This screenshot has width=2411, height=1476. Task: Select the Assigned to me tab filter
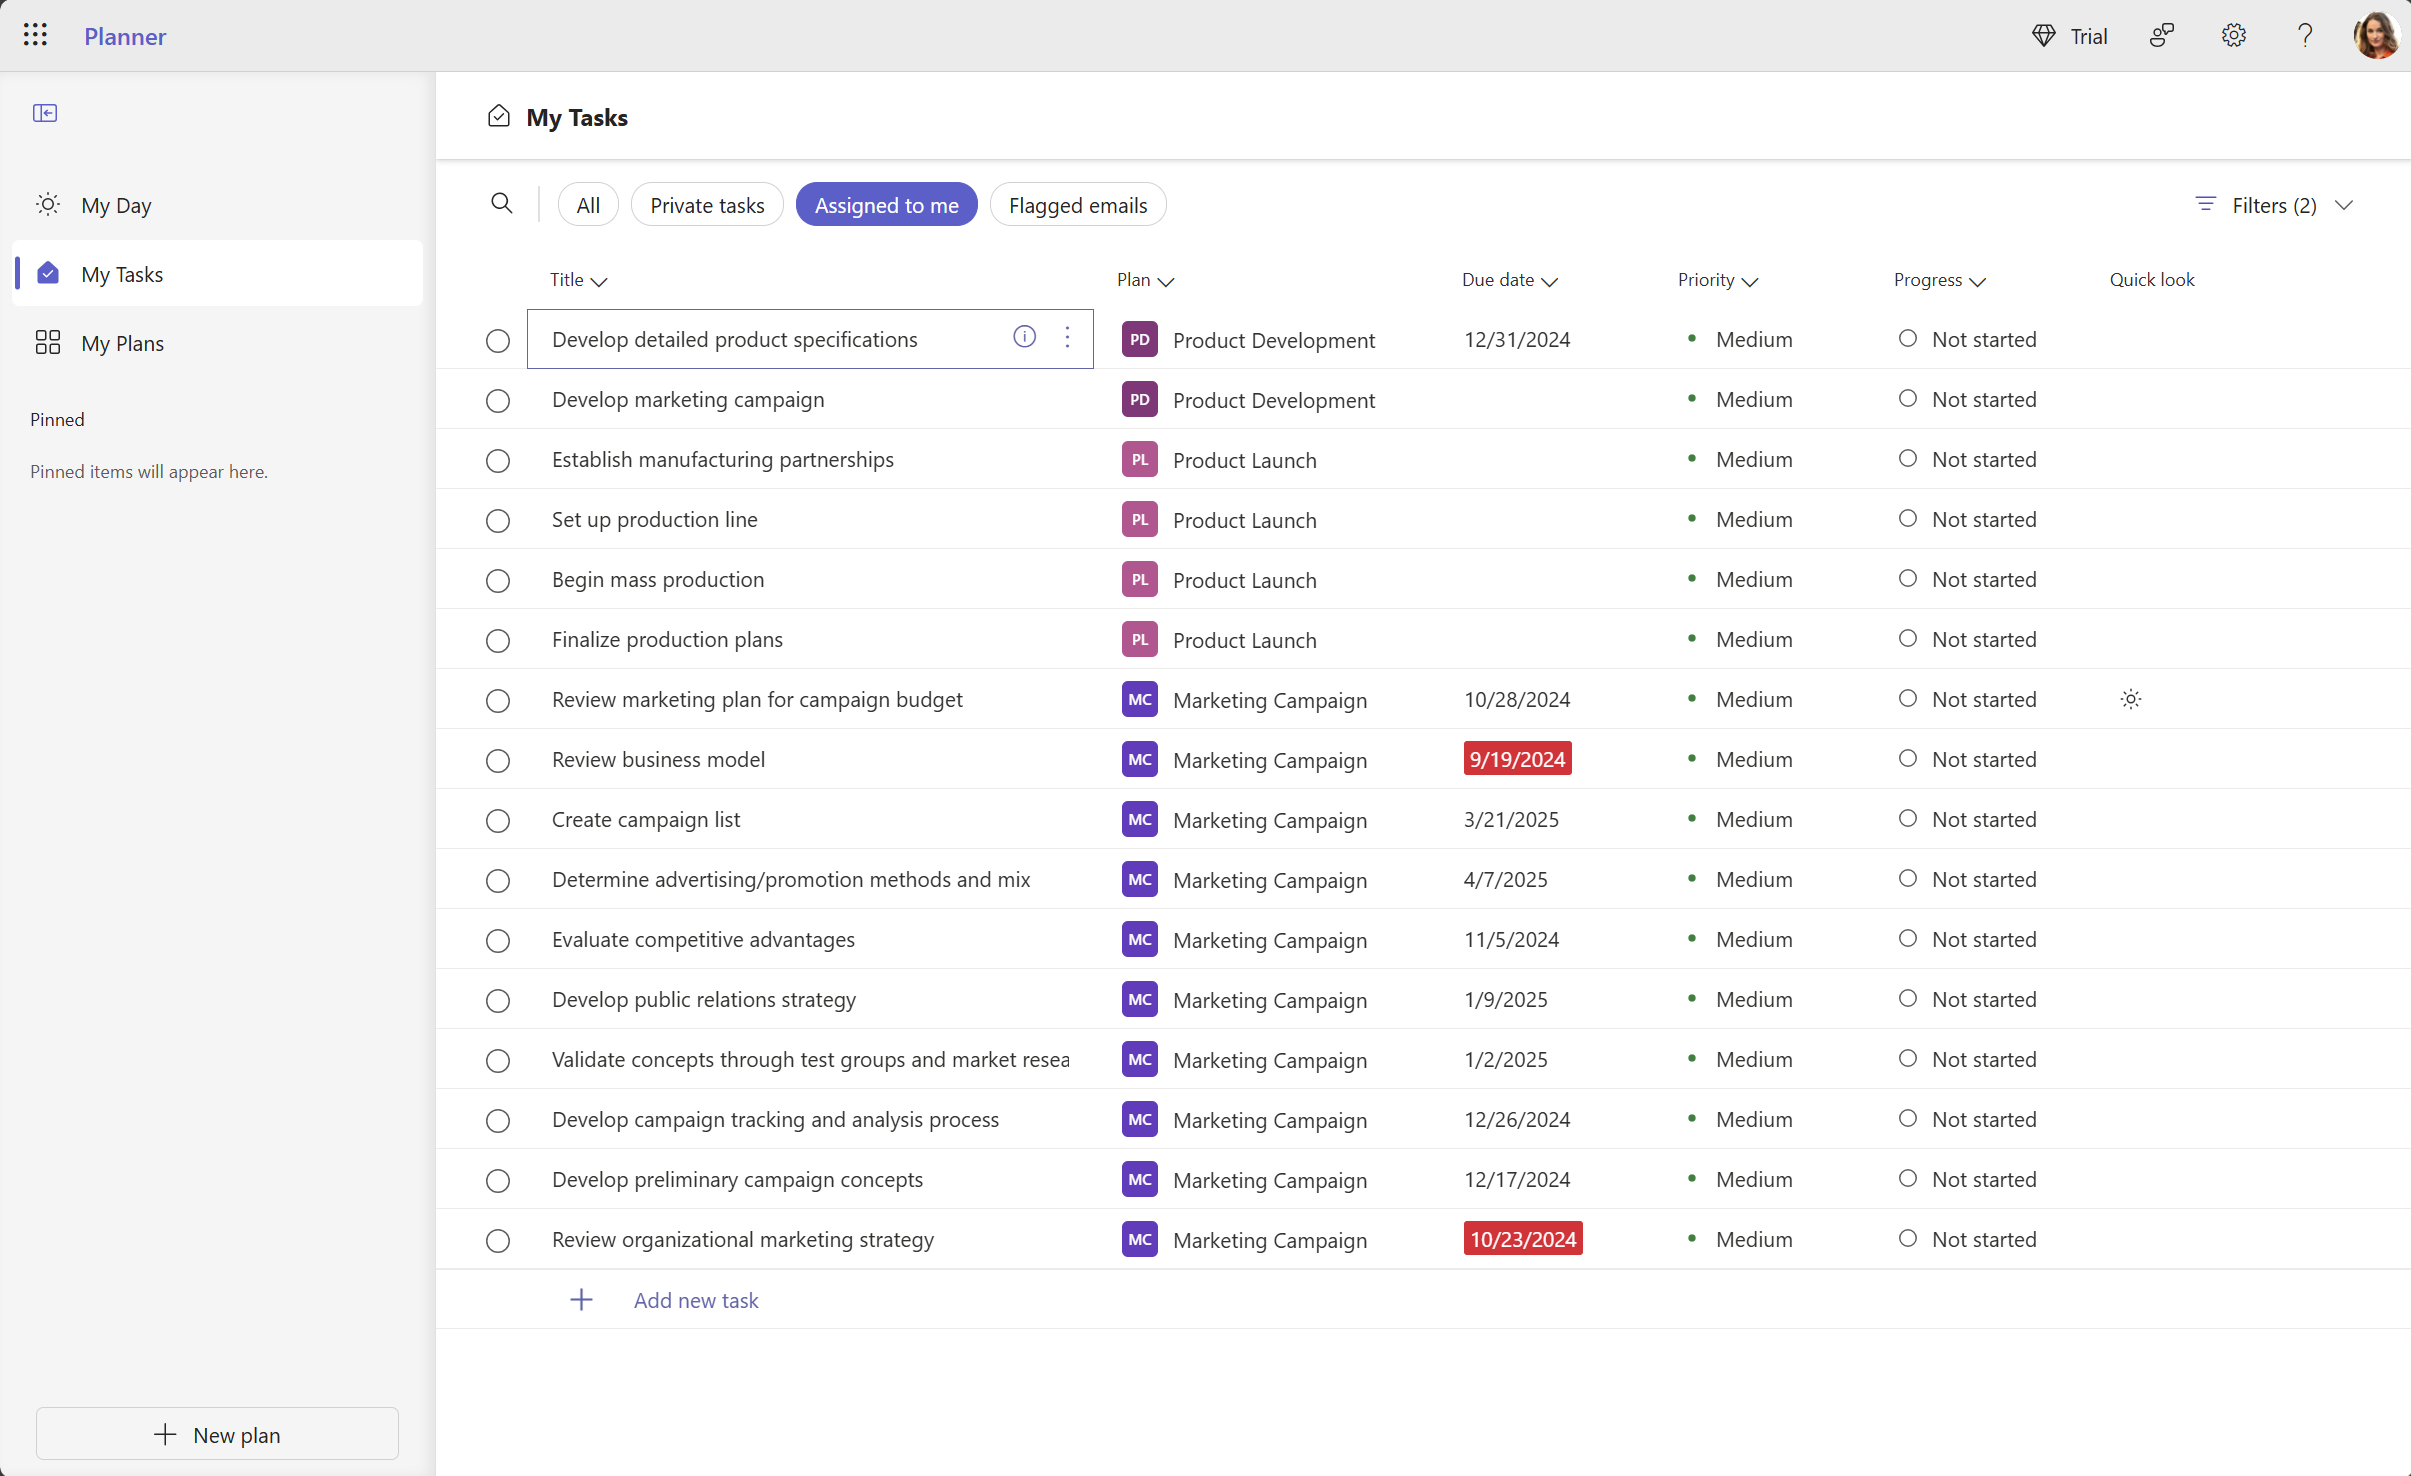[x=885, y=205]
